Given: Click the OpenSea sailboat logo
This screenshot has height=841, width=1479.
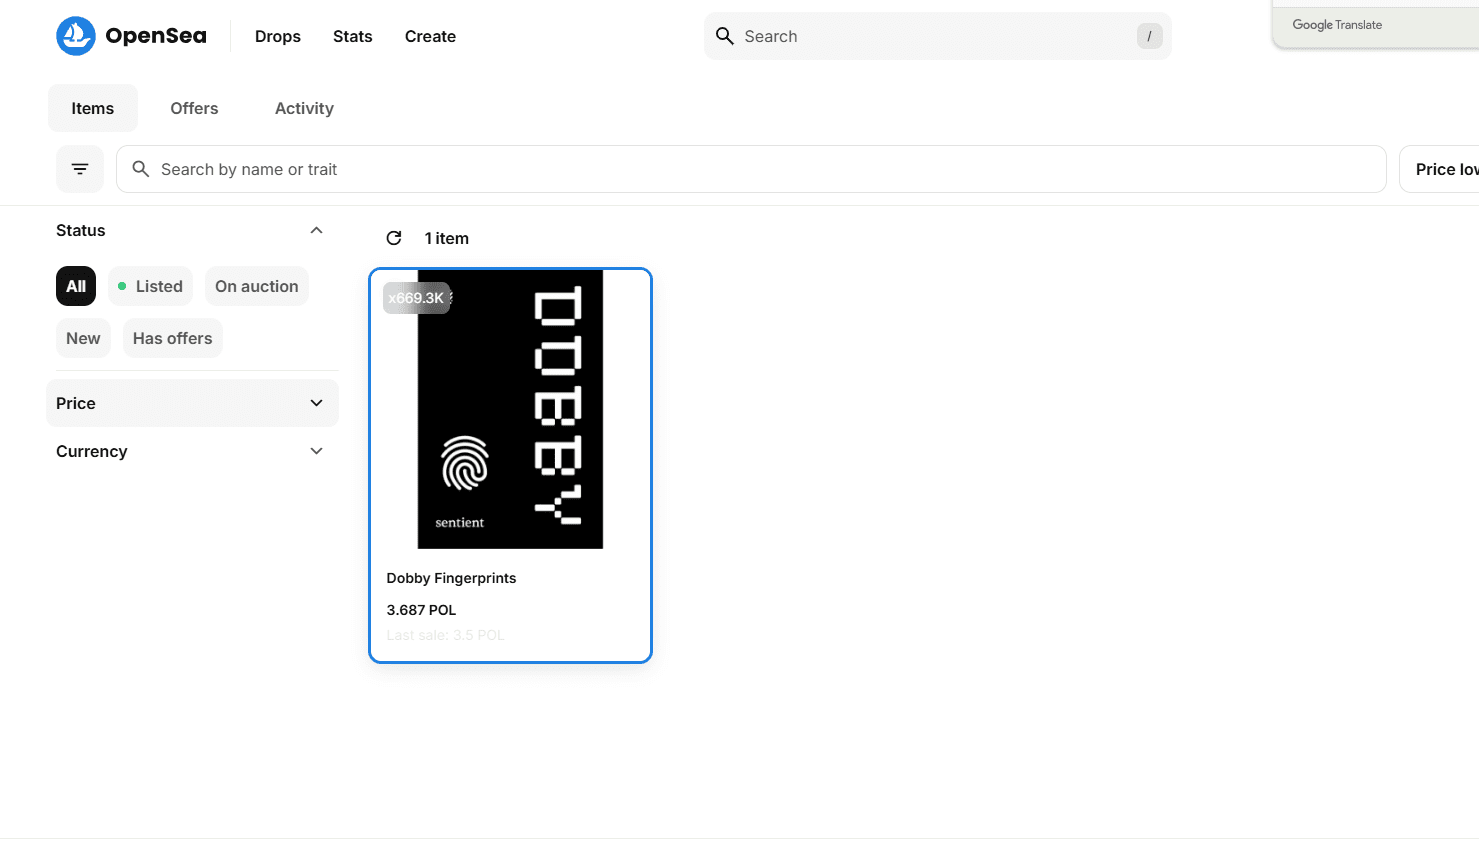Looking at the screenshot, I should pos(76,36).
